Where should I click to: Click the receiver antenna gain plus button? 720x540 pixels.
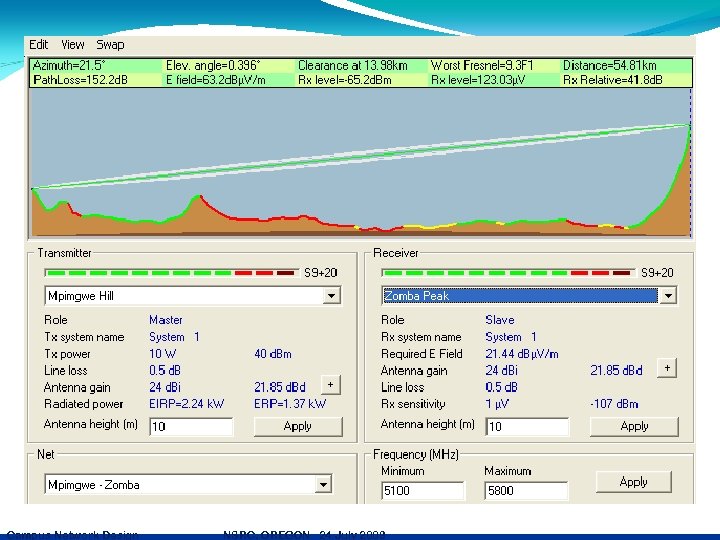[667, 368]
